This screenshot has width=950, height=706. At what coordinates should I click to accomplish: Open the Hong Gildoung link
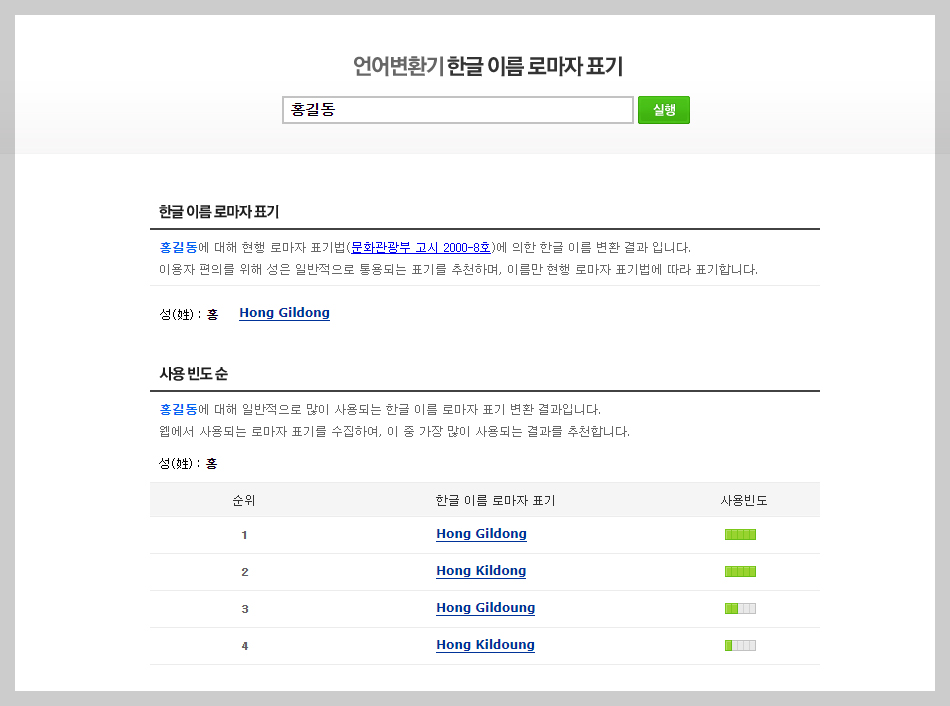coord(485,608)
